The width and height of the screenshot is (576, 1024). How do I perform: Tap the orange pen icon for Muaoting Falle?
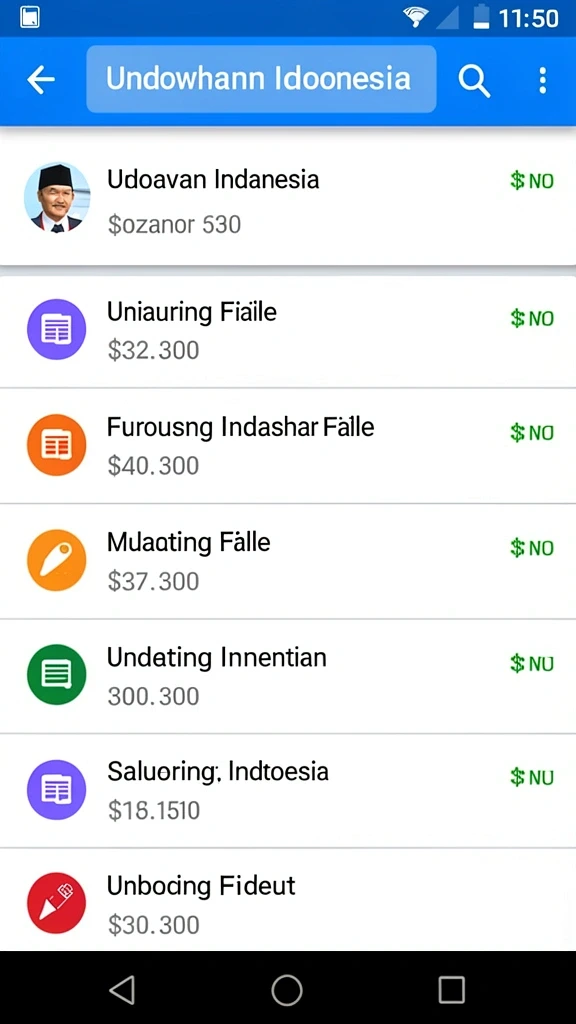coord(57,560)
